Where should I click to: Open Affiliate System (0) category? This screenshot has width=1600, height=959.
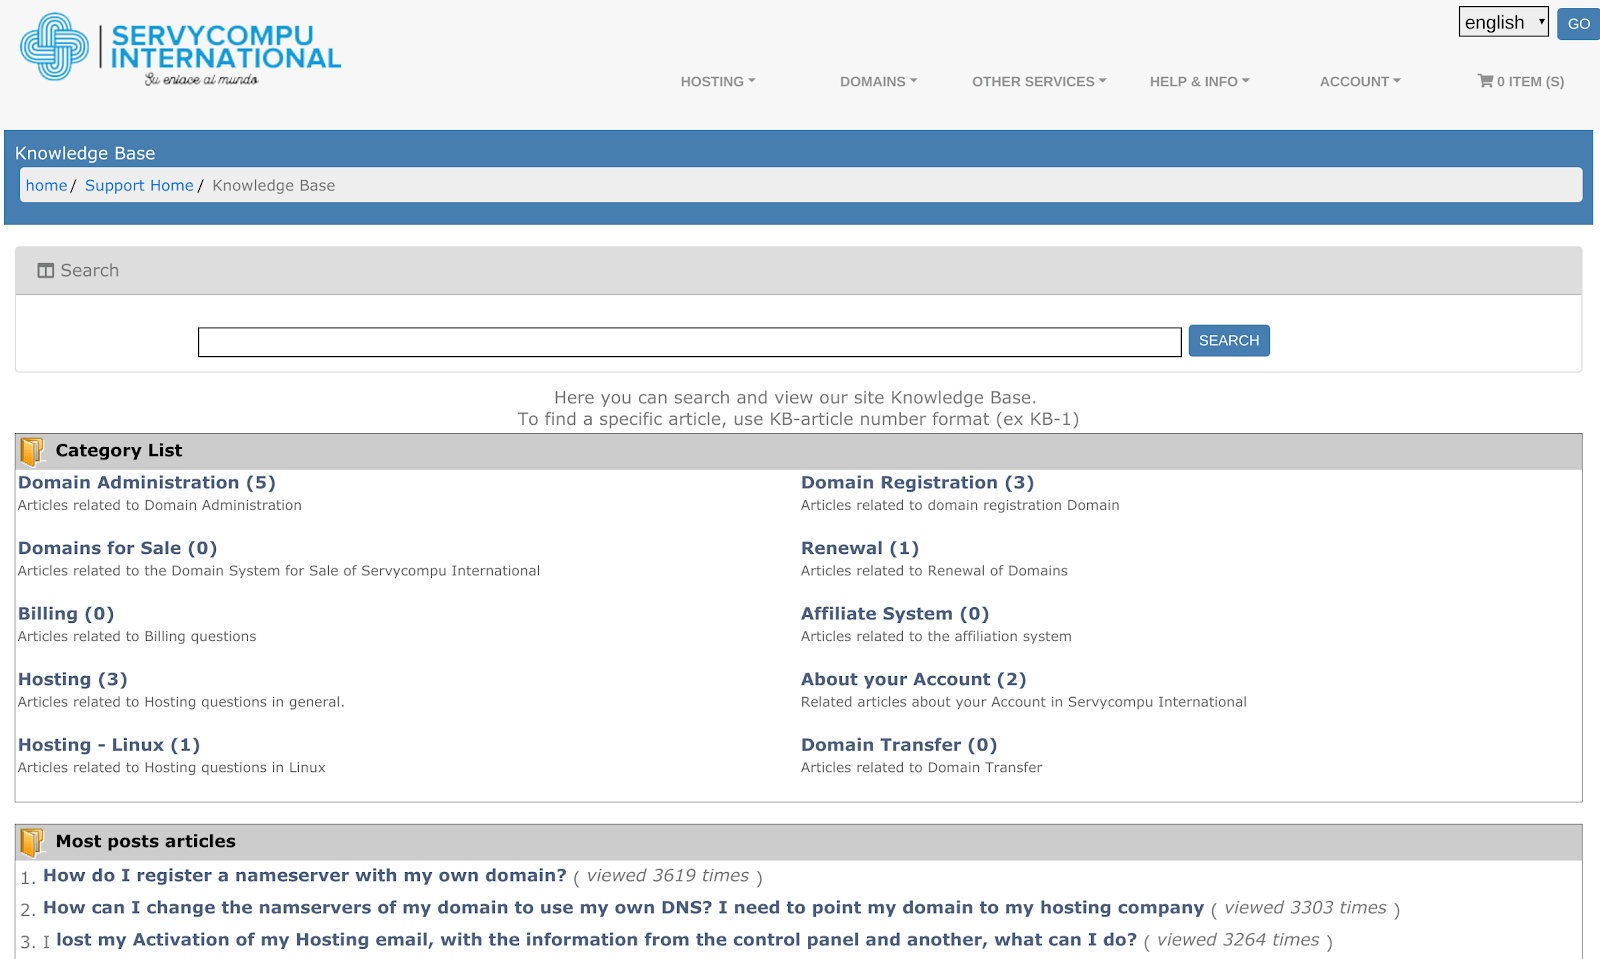click(895, 614)
